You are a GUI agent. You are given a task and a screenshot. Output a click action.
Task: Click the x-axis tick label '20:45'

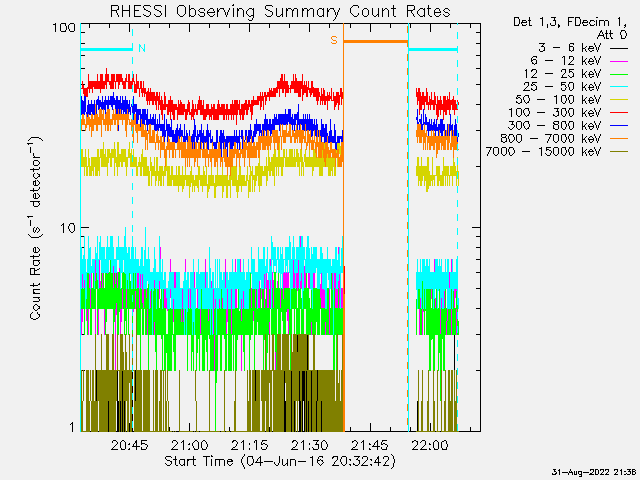point(129,445)
